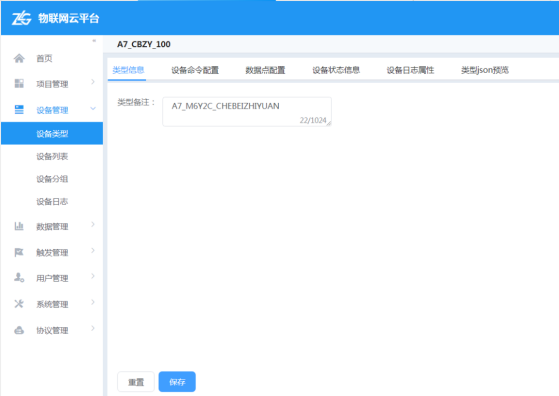Click the A7_CBZY_100 title text

click(x=144, y=44)
